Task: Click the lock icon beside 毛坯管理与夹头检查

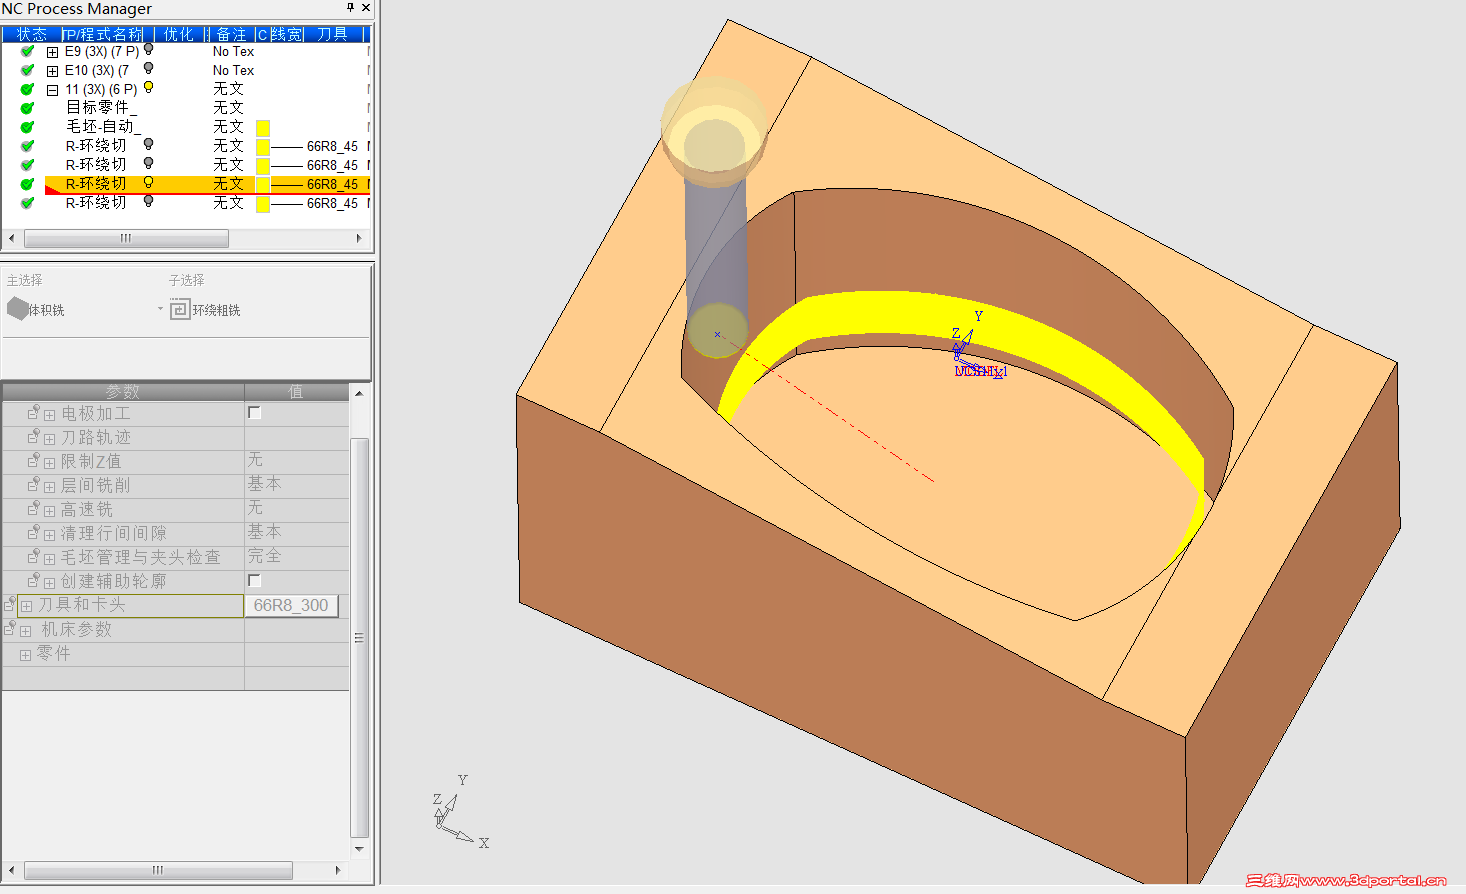Action: pyautogui.click(x=34, y=556)
